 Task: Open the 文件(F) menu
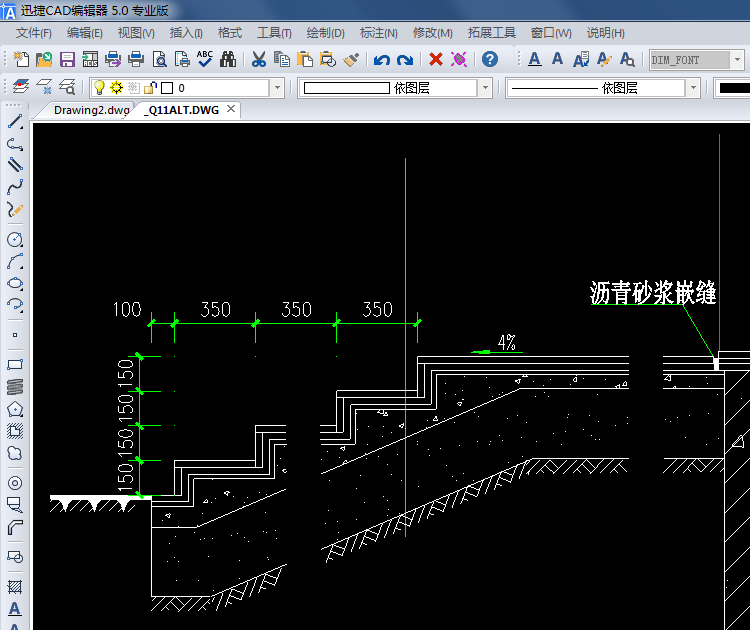33,33
